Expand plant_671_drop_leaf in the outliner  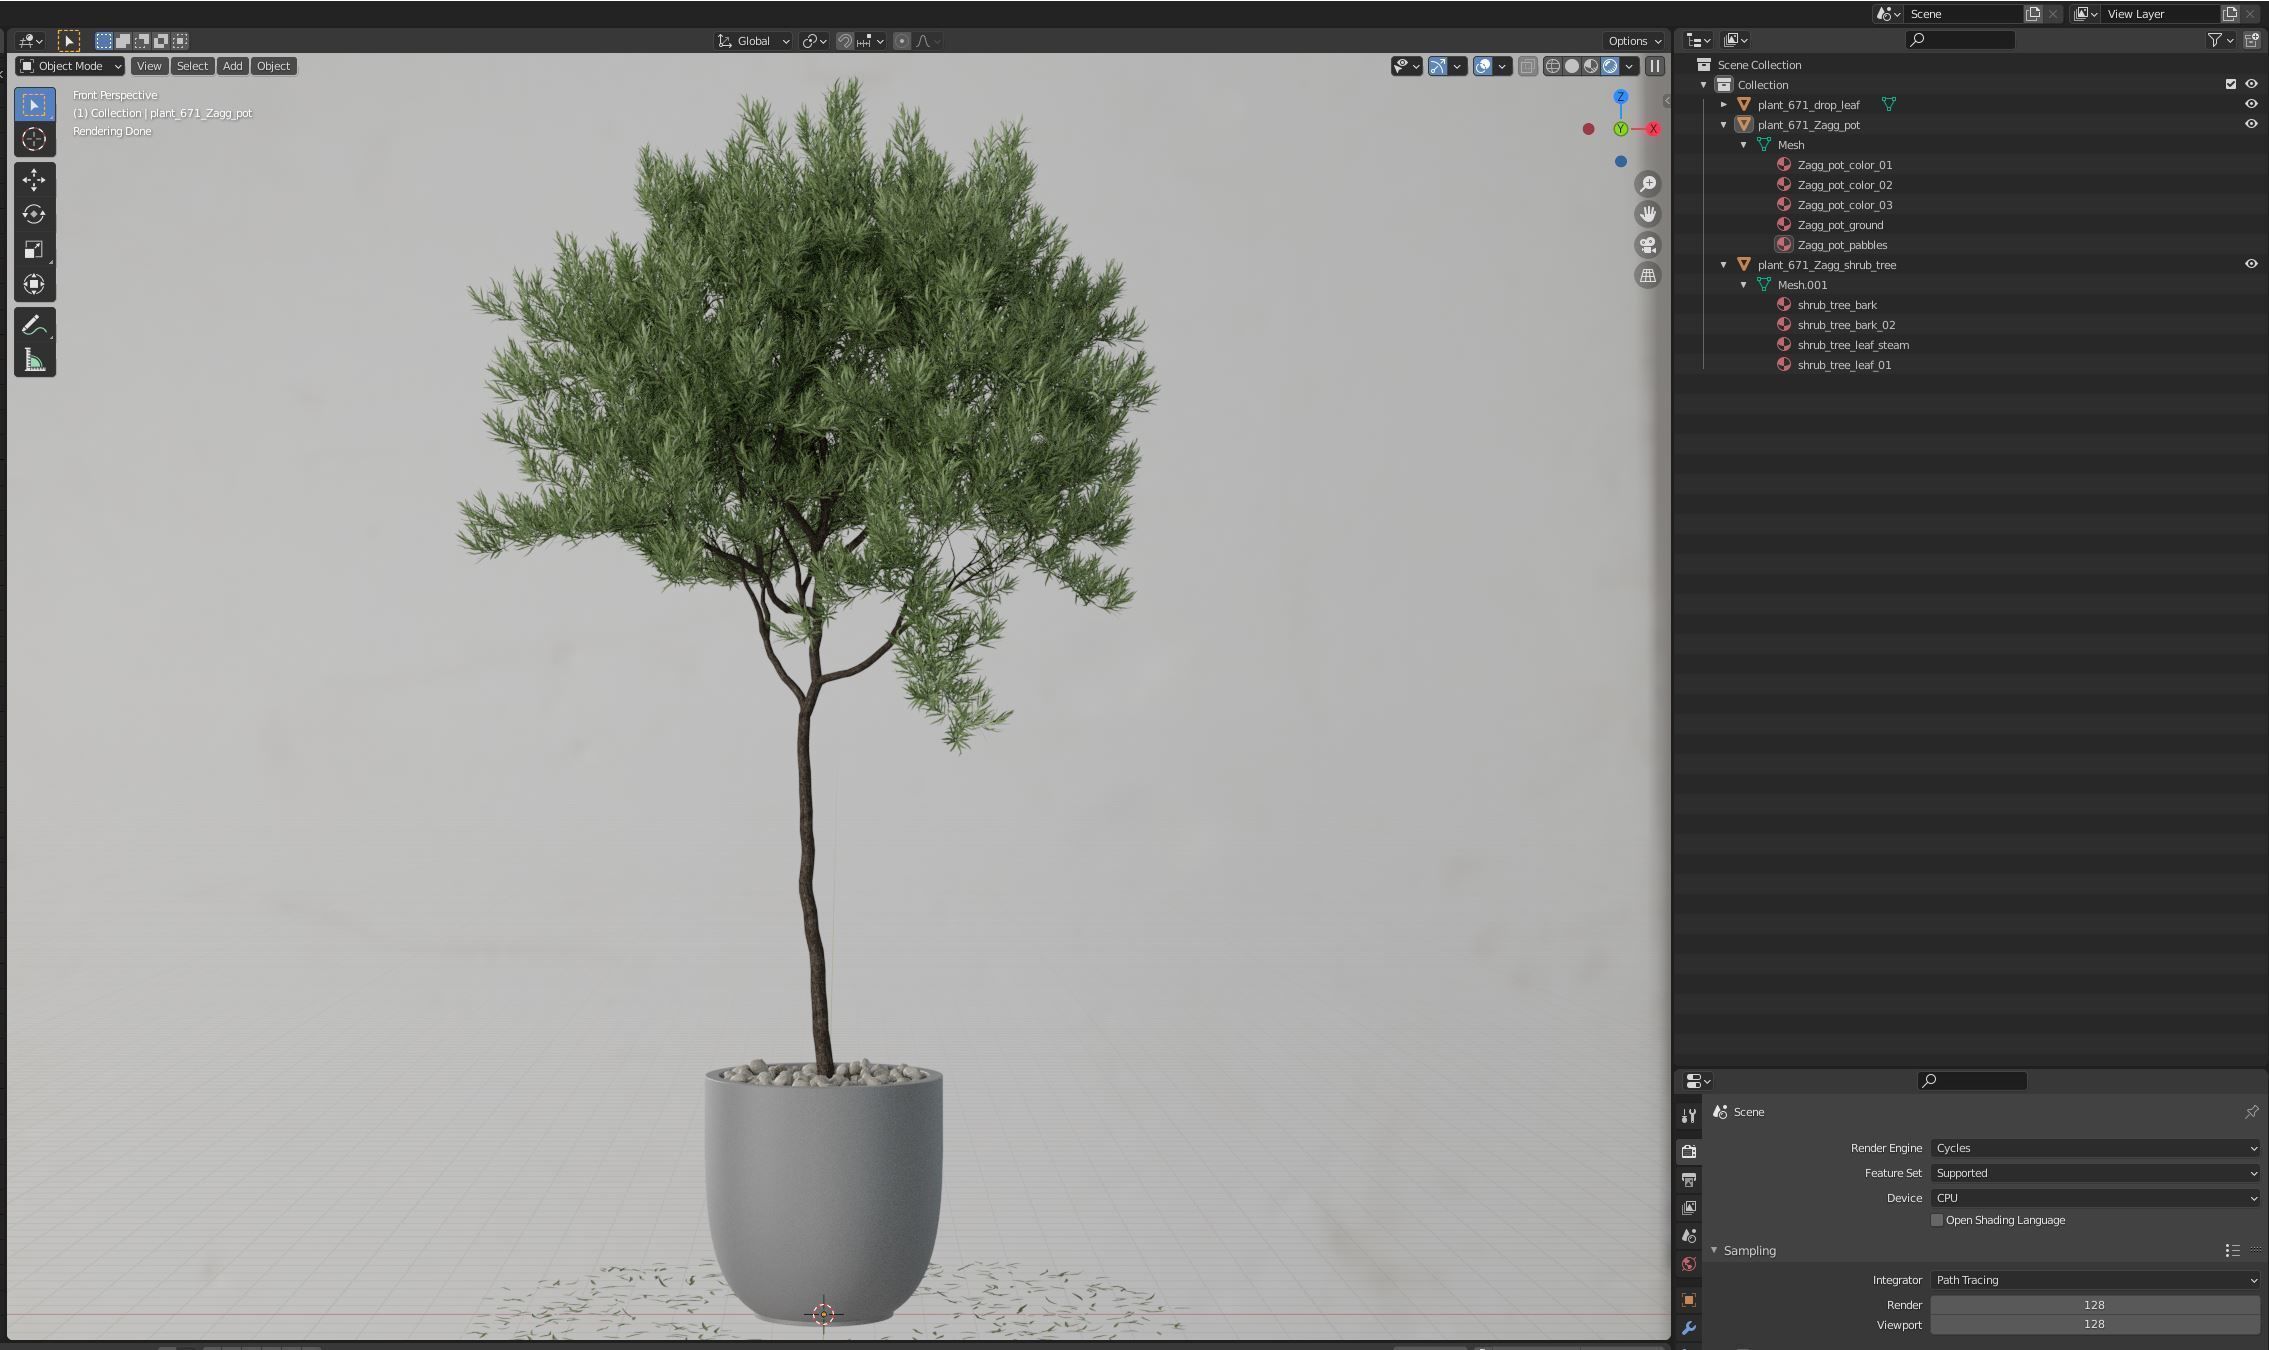1724,104
